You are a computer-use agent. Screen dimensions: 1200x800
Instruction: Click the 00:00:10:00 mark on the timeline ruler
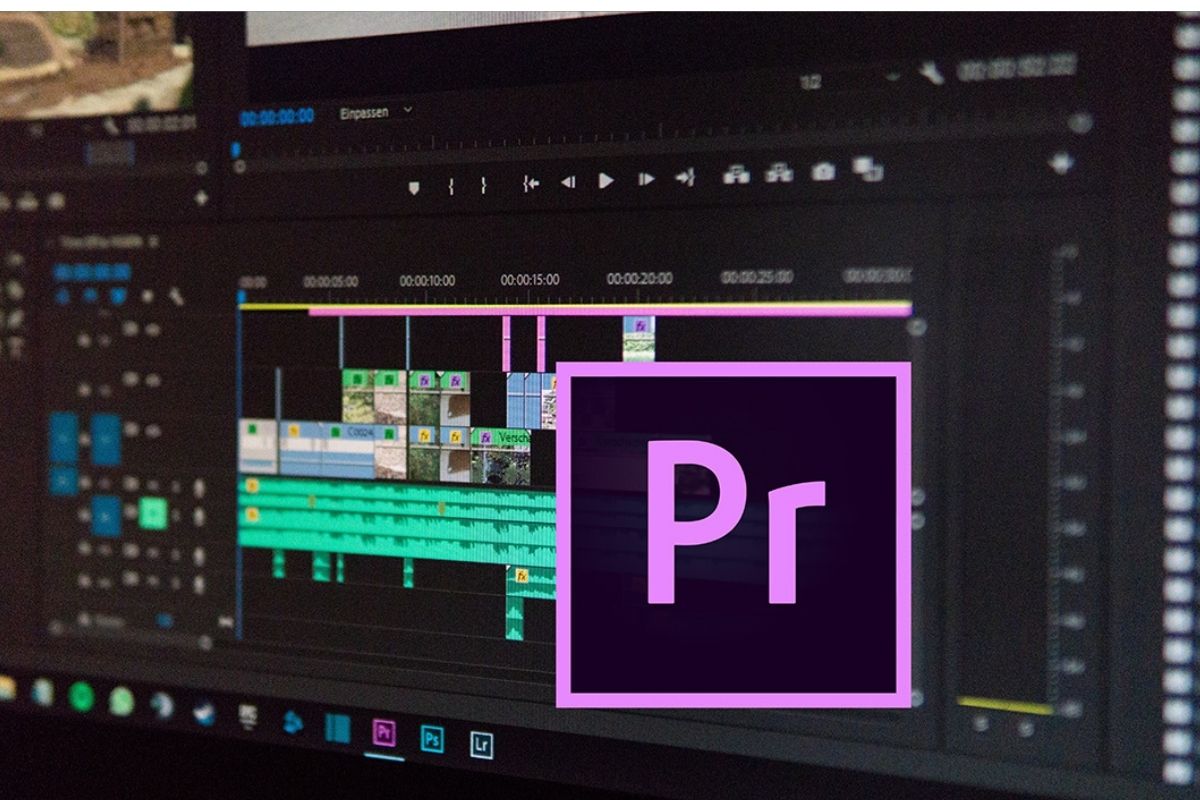(428, 281)
